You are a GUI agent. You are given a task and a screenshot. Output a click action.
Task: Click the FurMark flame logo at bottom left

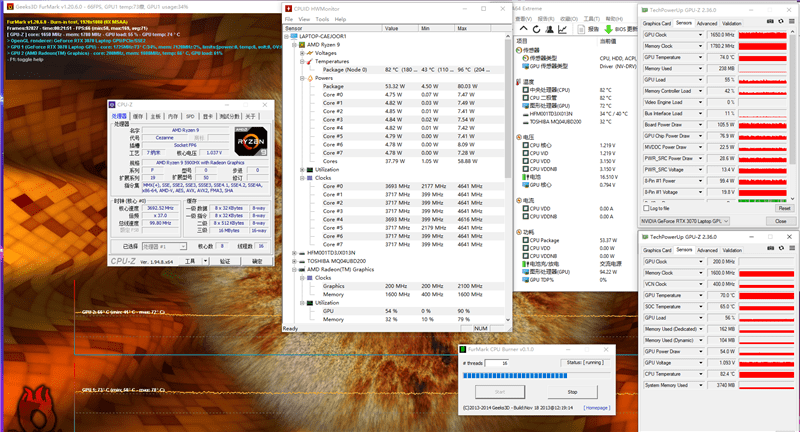[x=36, y=410]
